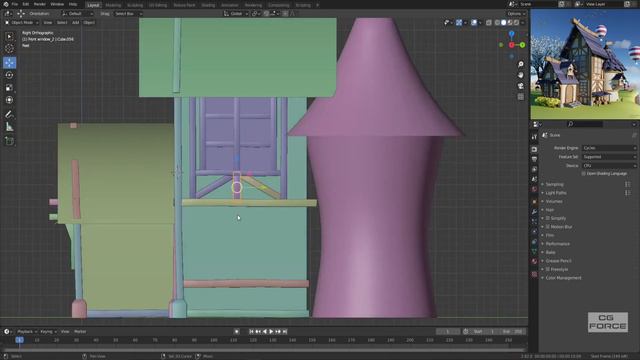Viewport: 640px width, 360px height.
Task: Open the Output properties tab icon
Action: tap(534, 159)
